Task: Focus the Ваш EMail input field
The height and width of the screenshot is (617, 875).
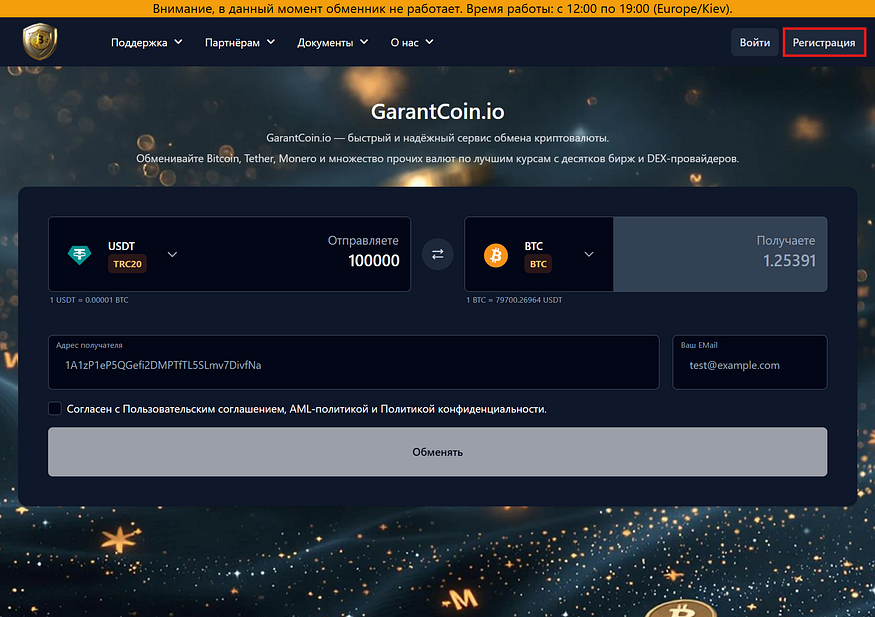Action: (x=749, y=362)
